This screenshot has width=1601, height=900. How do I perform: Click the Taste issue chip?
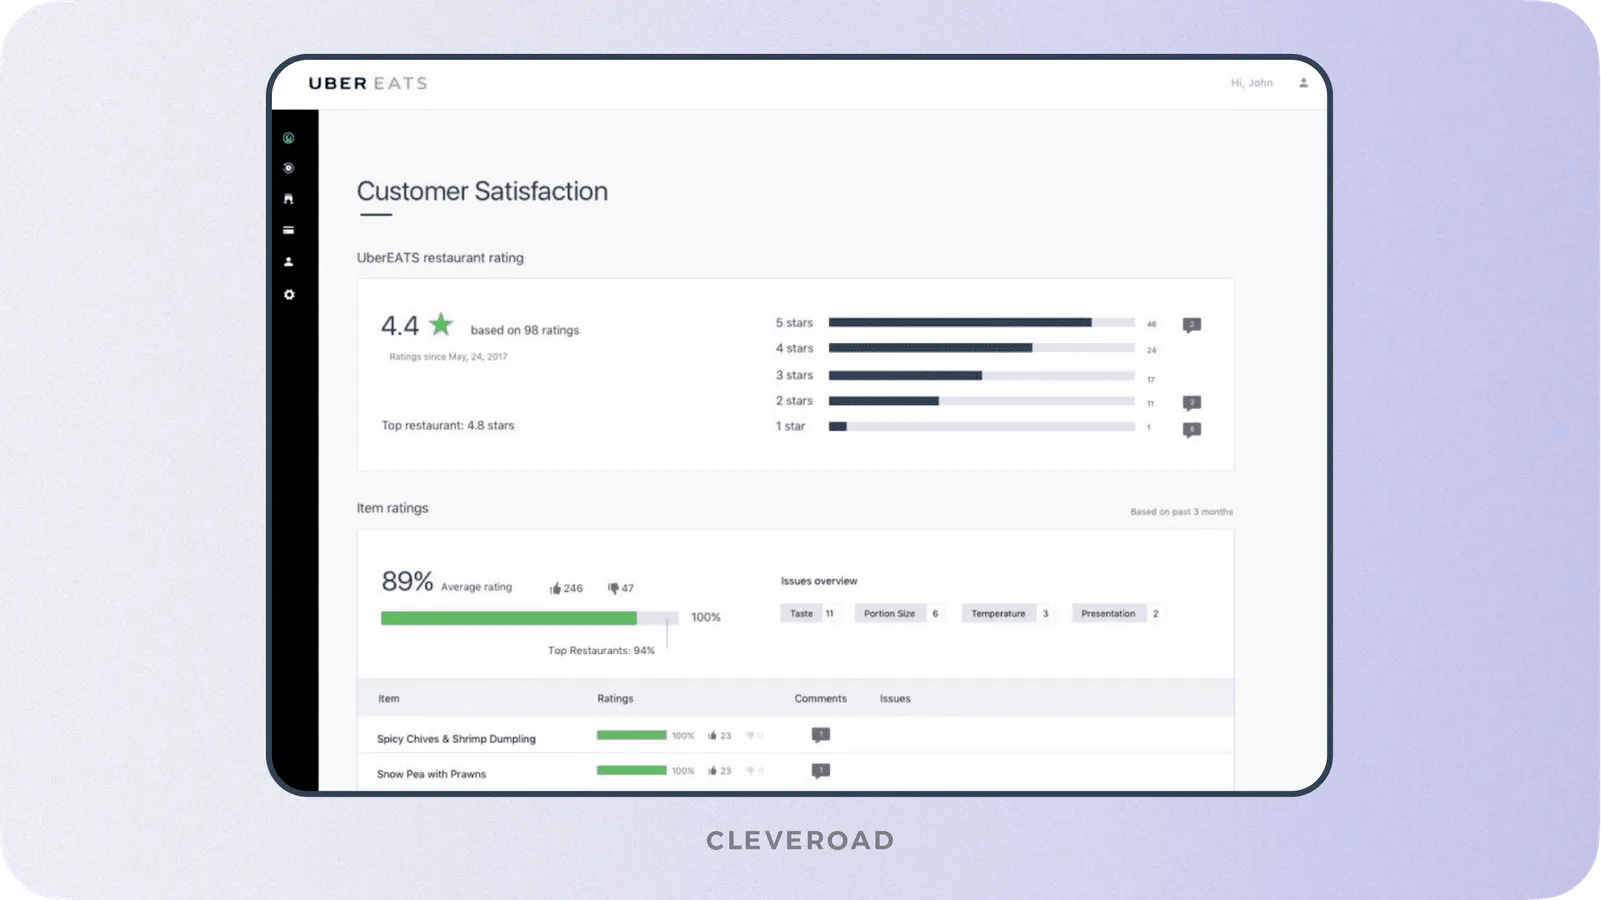click(x=806, y=613)
